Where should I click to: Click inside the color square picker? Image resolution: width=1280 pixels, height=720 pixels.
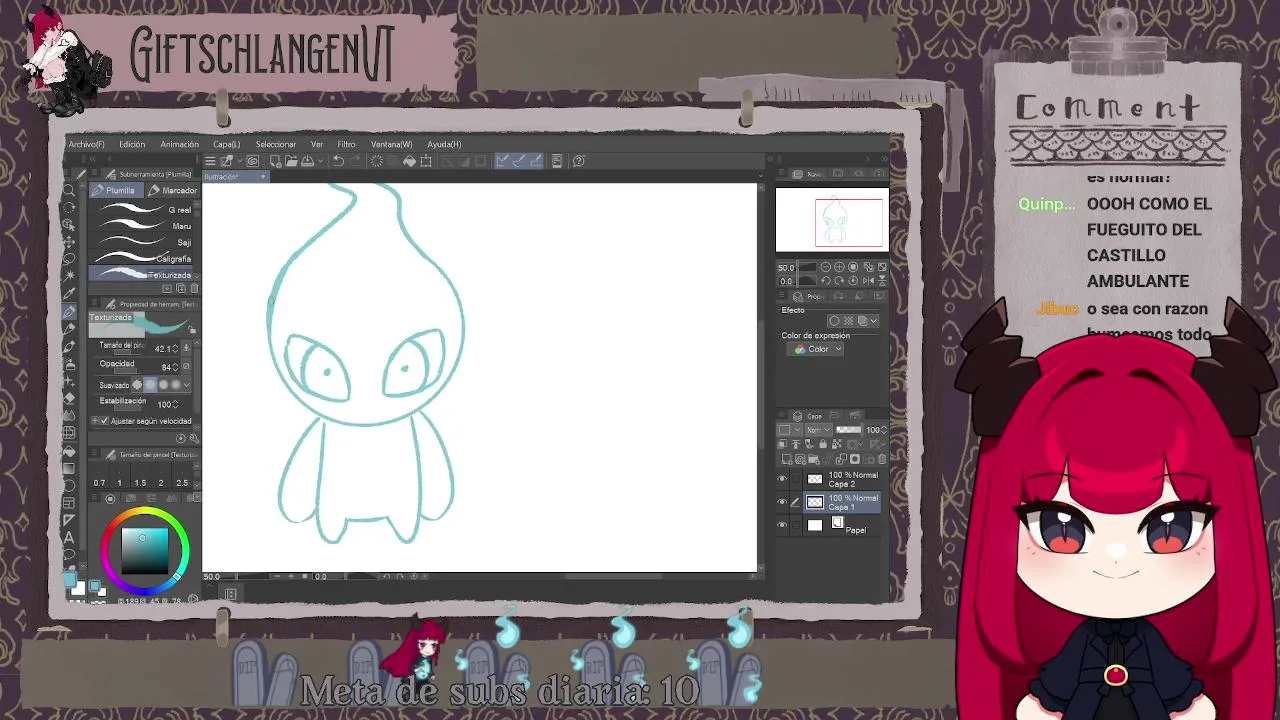tap(145, 551)
